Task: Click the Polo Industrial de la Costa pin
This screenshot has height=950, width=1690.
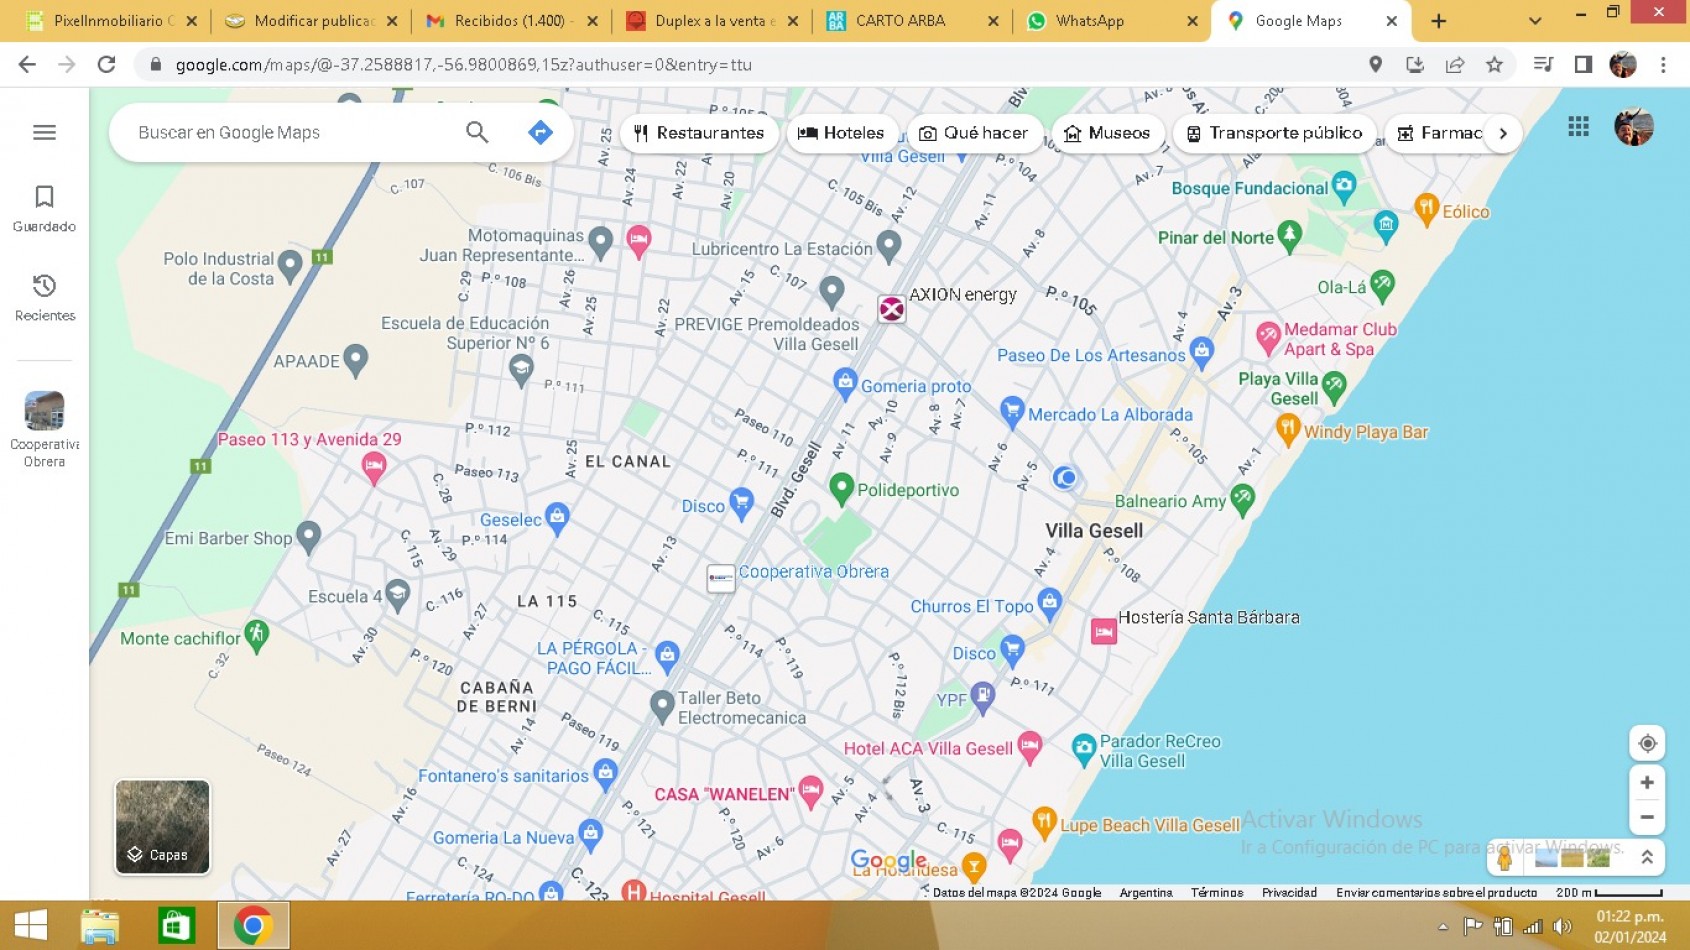Action: (290, 265)
